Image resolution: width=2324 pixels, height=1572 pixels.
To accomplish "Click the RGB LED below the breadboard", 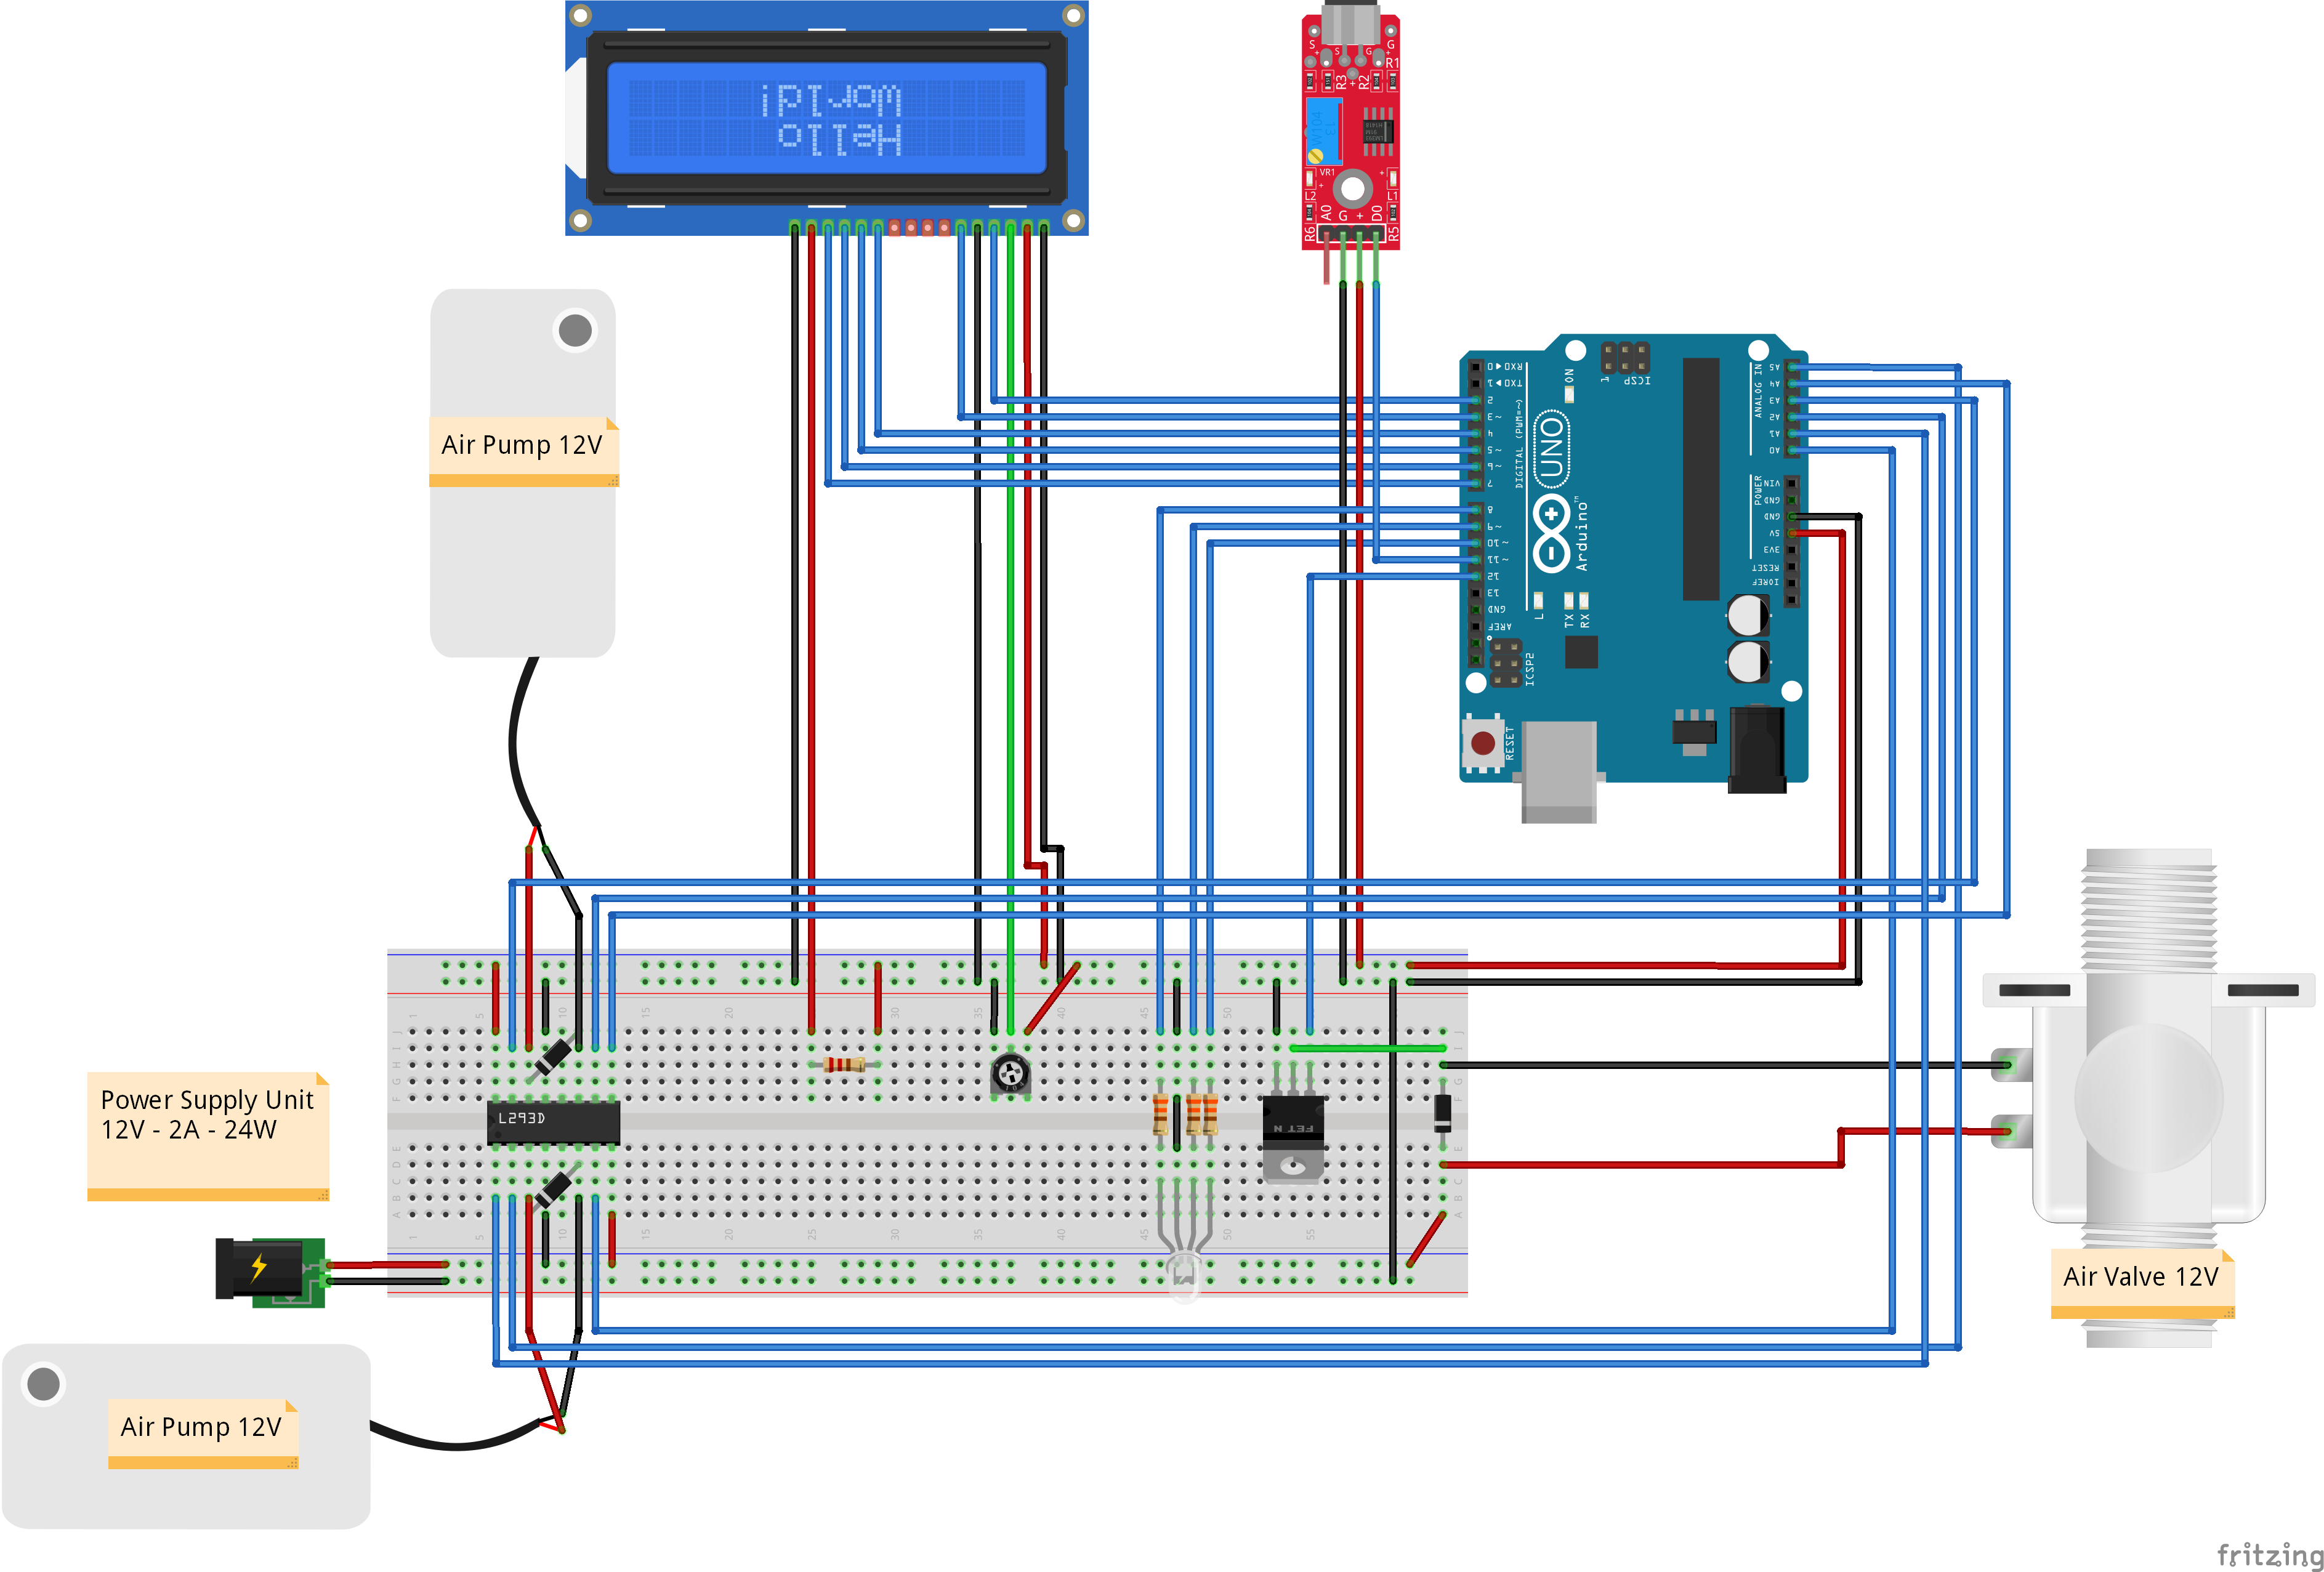I will (1184, 1276).
